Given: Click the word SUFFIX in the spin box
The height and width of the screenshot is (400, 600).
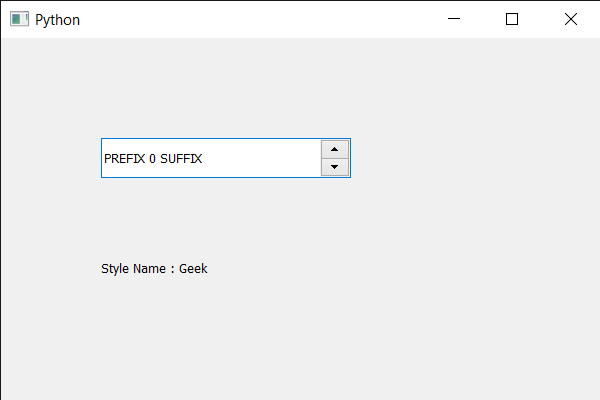Looking at the screenshot, I should point(181,158).
